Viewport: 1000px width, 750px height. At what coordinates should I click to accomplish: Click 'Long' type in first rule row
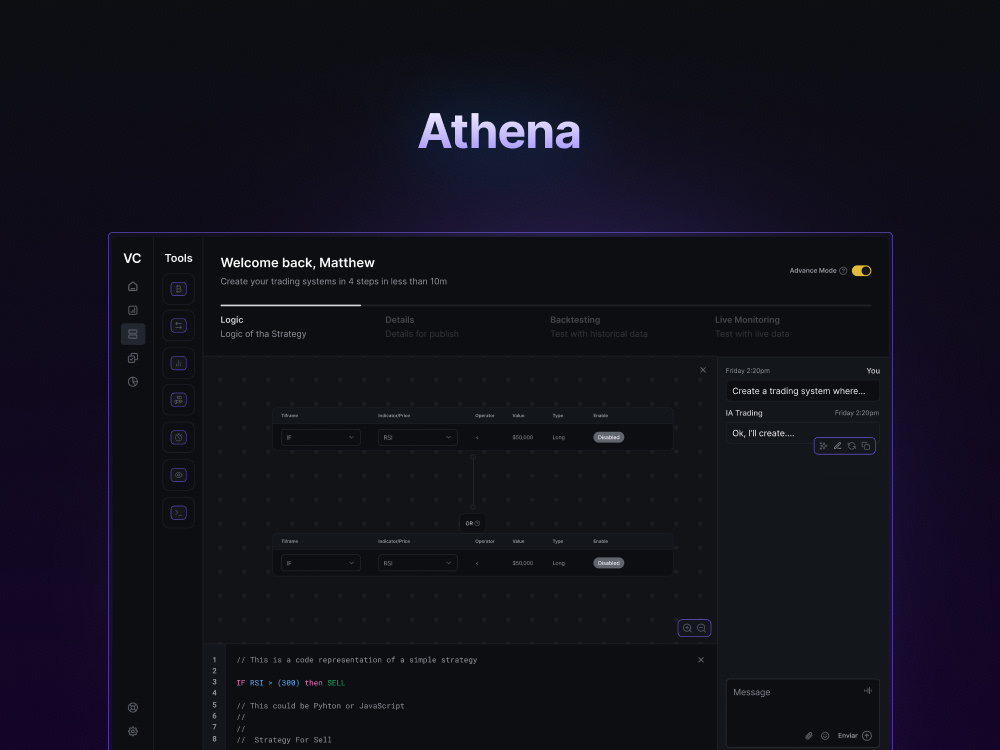(559, 438)
